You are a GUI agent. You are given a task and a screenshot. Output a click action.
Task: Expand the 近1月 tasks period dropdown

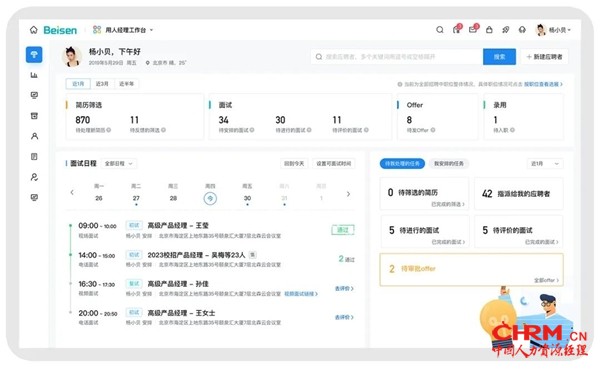point(545,163)
